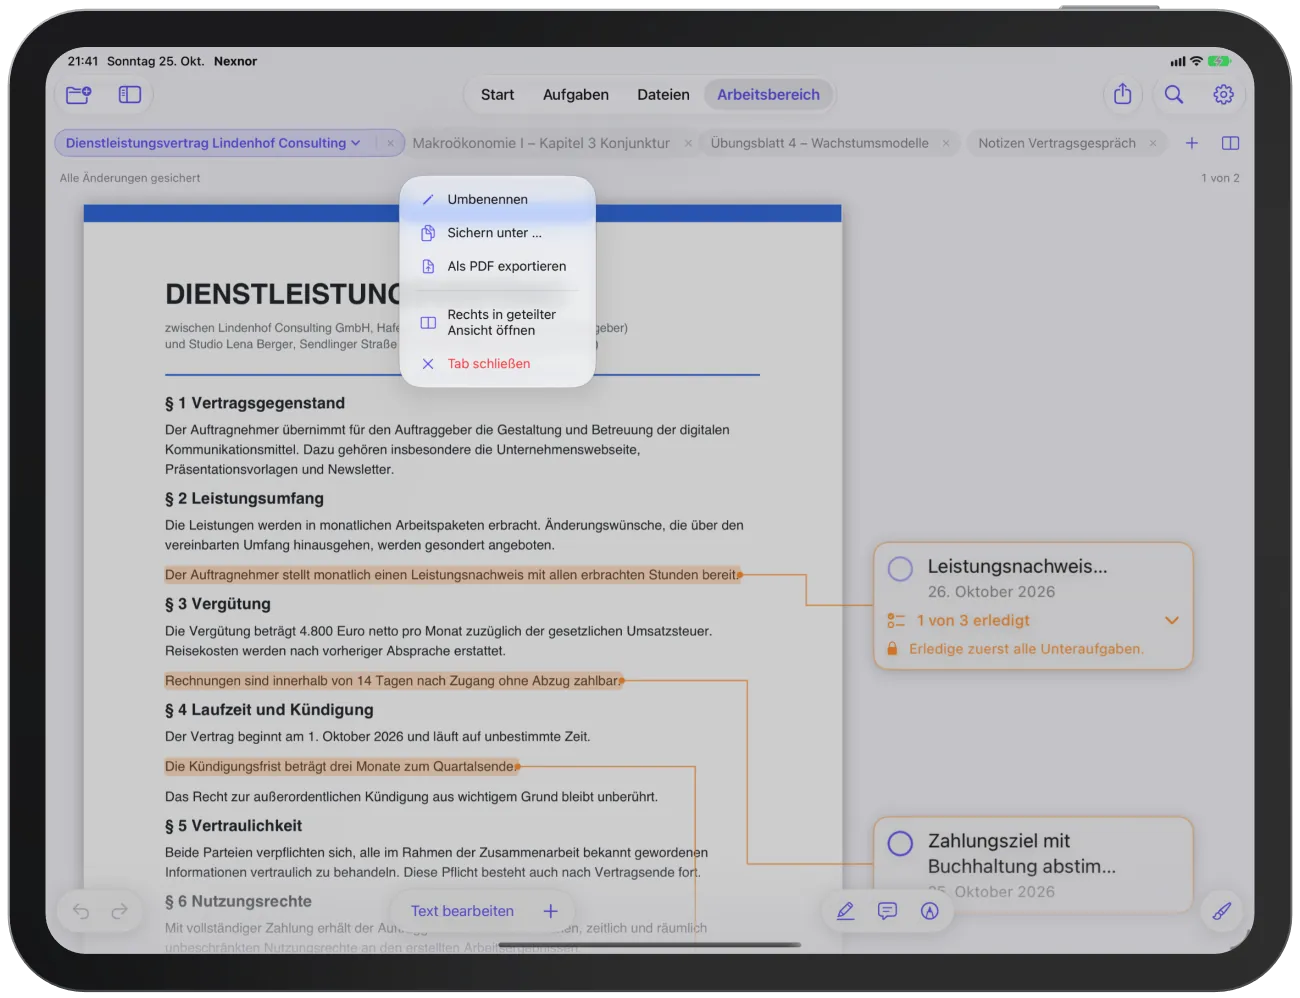Add a new tab with the plus icon

click(1192, 143)
